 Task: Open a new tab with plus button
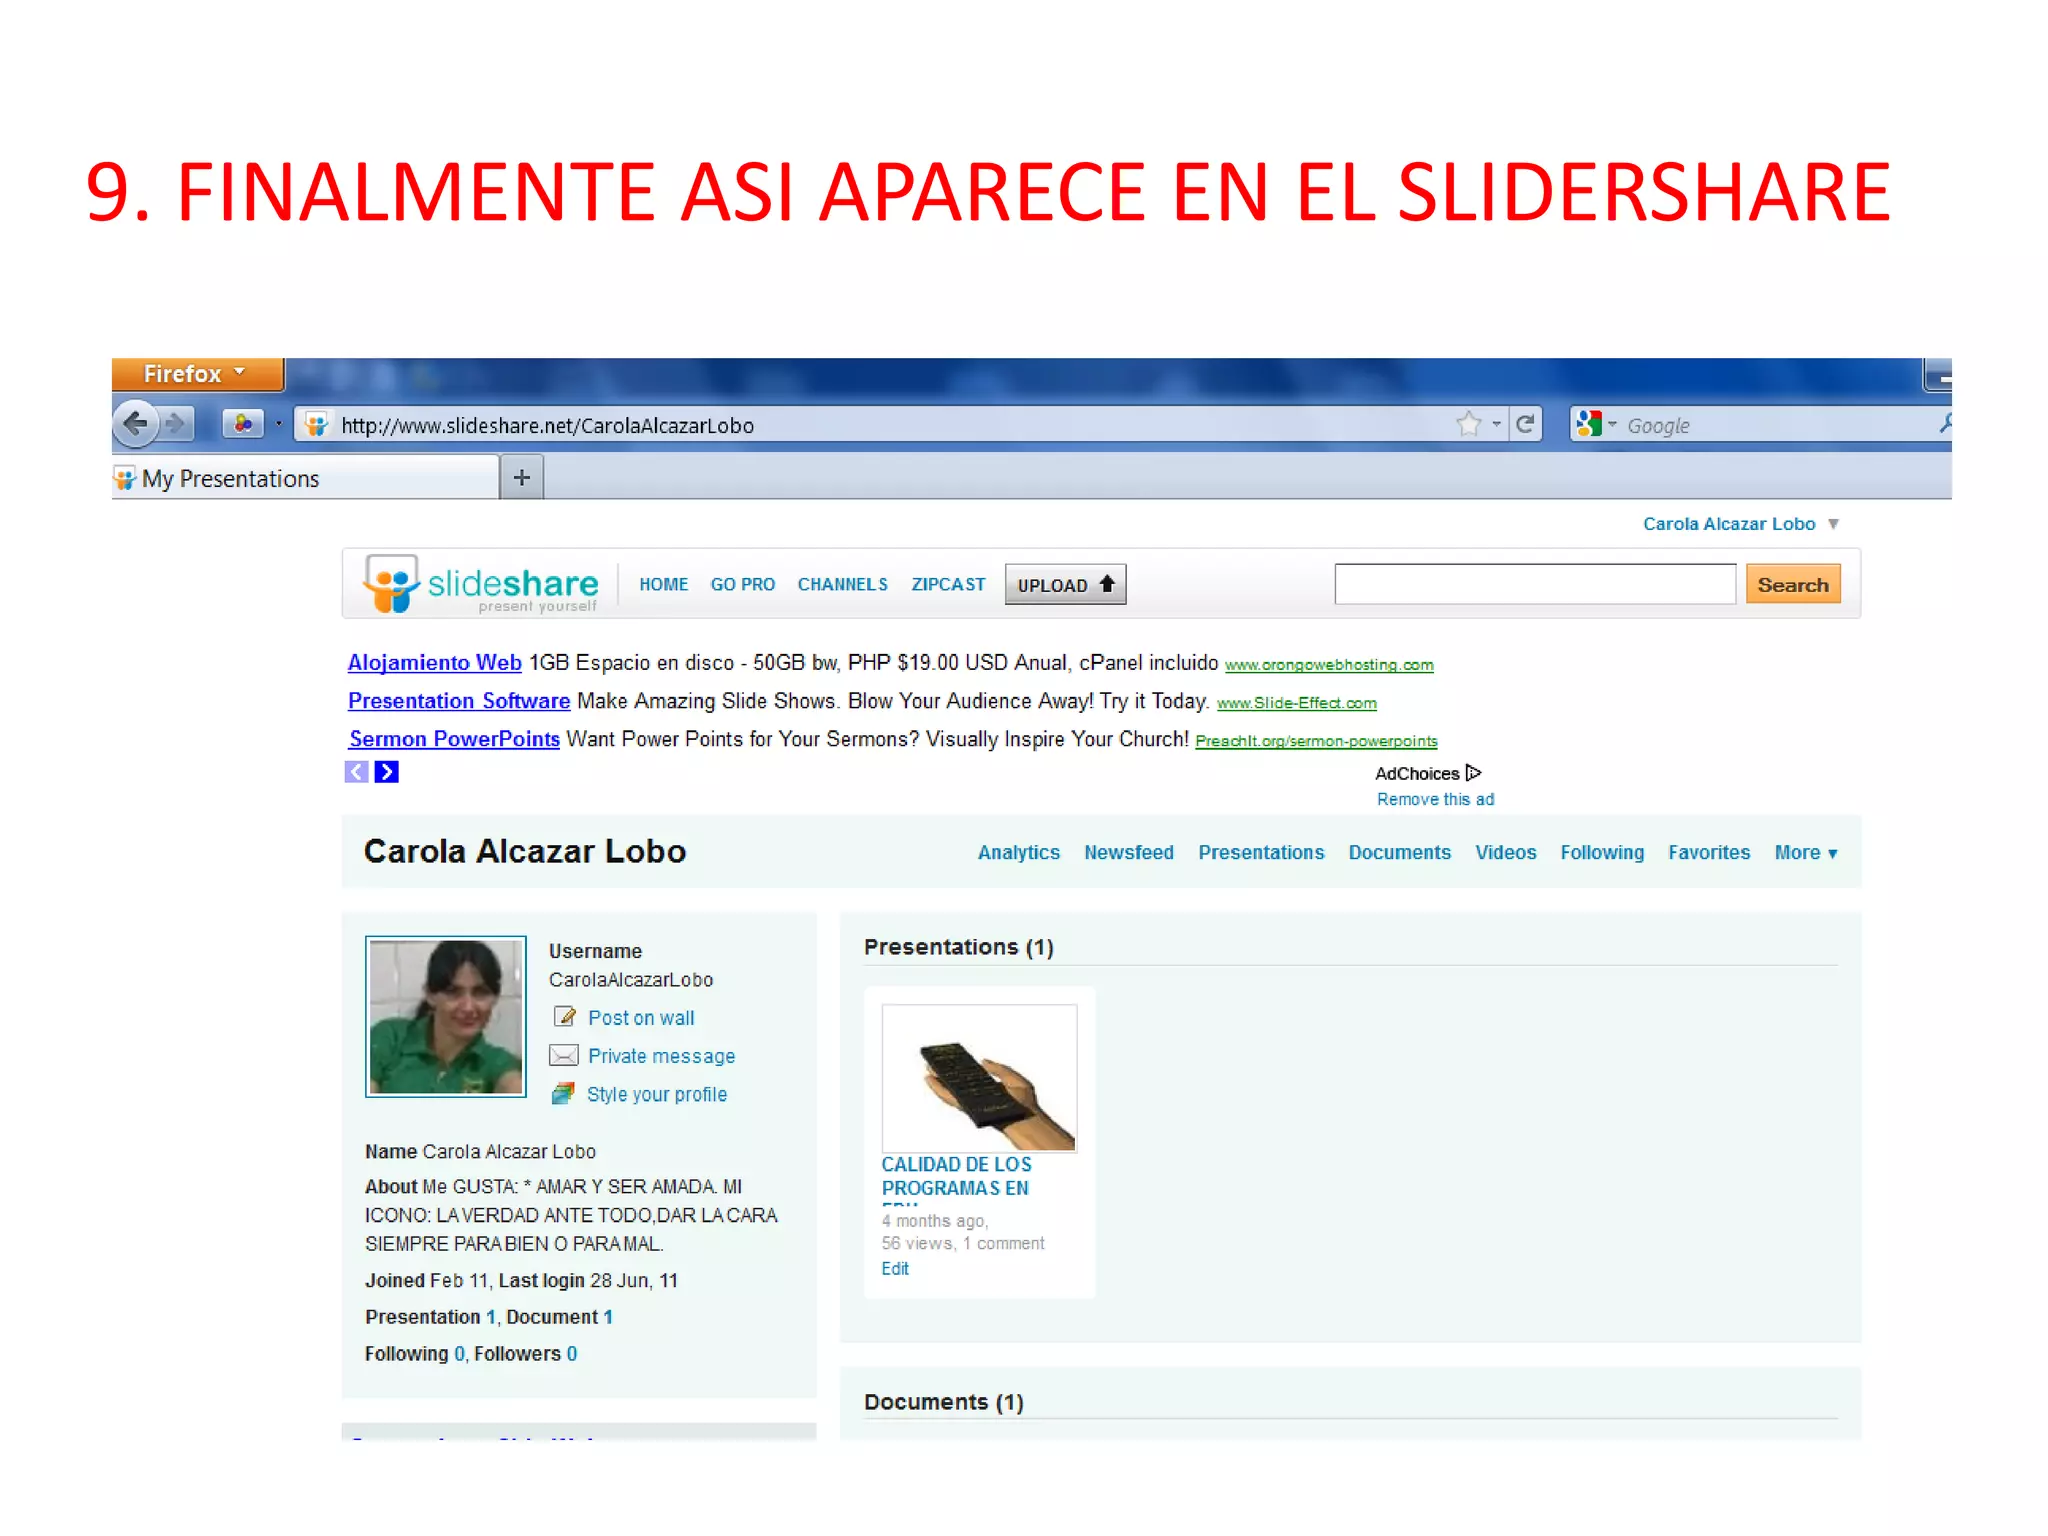click(522, 478)
